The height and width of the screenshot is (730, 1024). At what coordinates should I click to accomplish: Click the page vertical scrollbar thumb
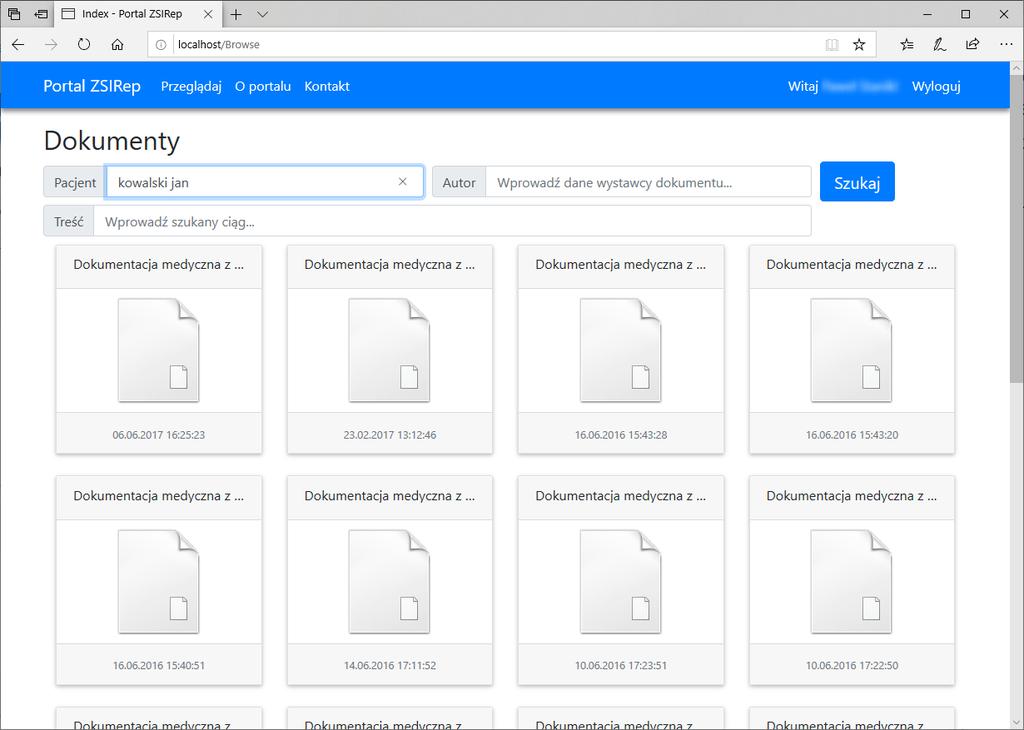pos(1017,229)
